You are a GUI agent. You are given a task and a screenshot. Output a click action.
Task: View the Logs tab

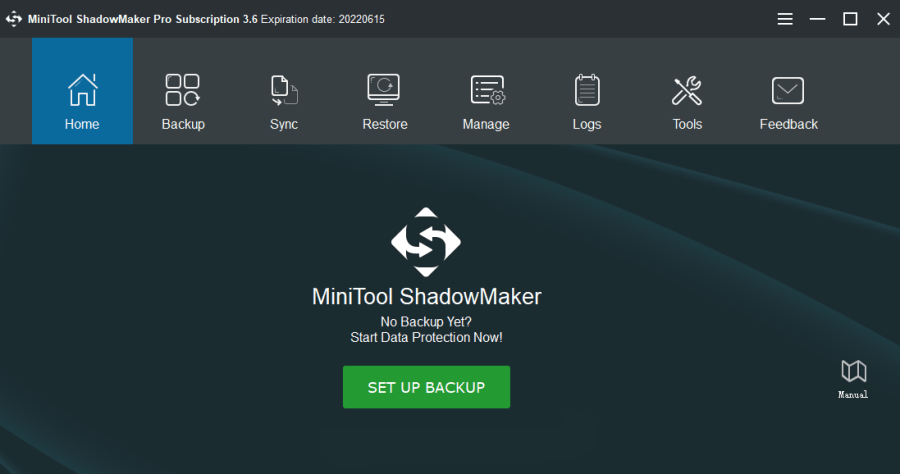[x=587, y=91]
